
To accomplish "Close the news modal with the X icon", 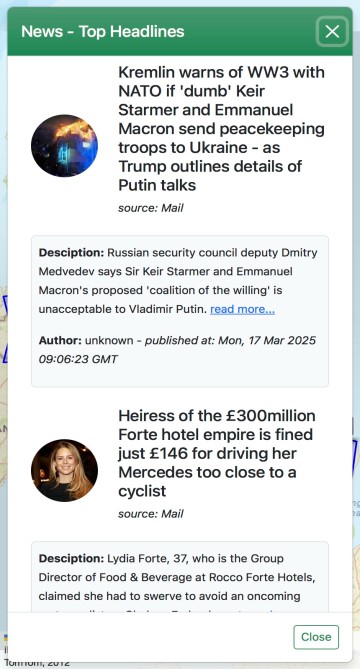I will (x=332, y=31).
